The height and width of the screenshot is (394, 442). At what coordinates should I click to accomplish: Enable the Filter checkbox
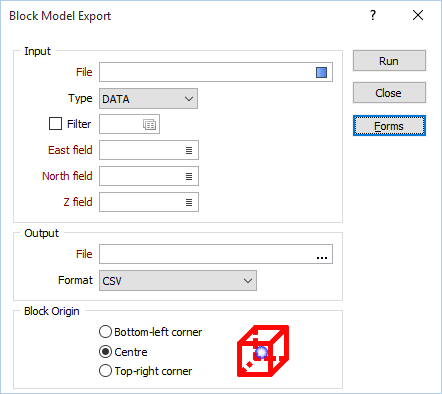[55, 123]
